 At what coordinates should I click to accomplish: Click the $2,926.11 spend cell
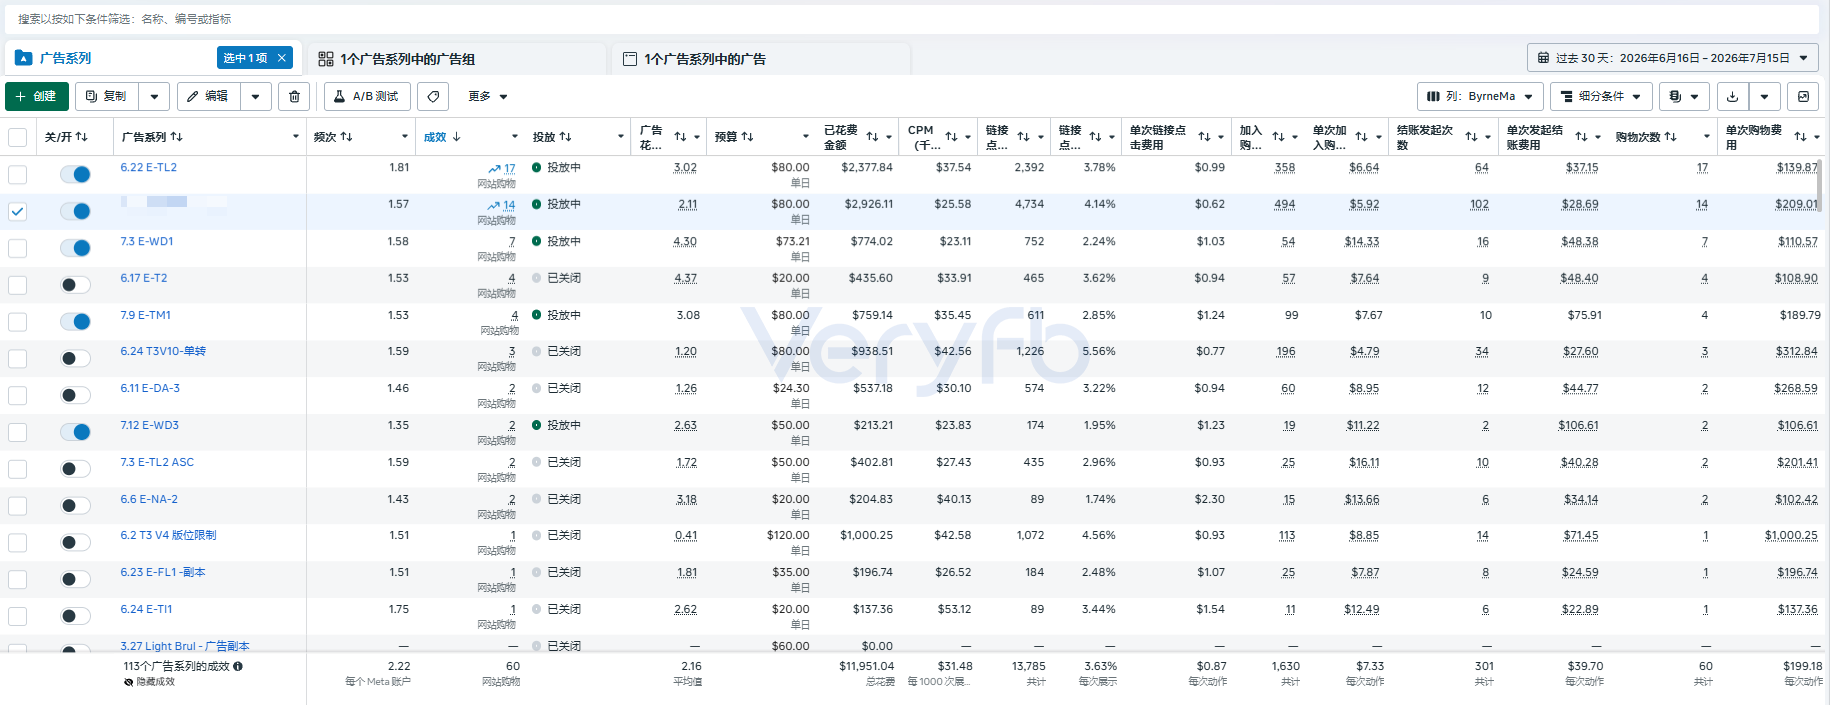pos(868,204)
